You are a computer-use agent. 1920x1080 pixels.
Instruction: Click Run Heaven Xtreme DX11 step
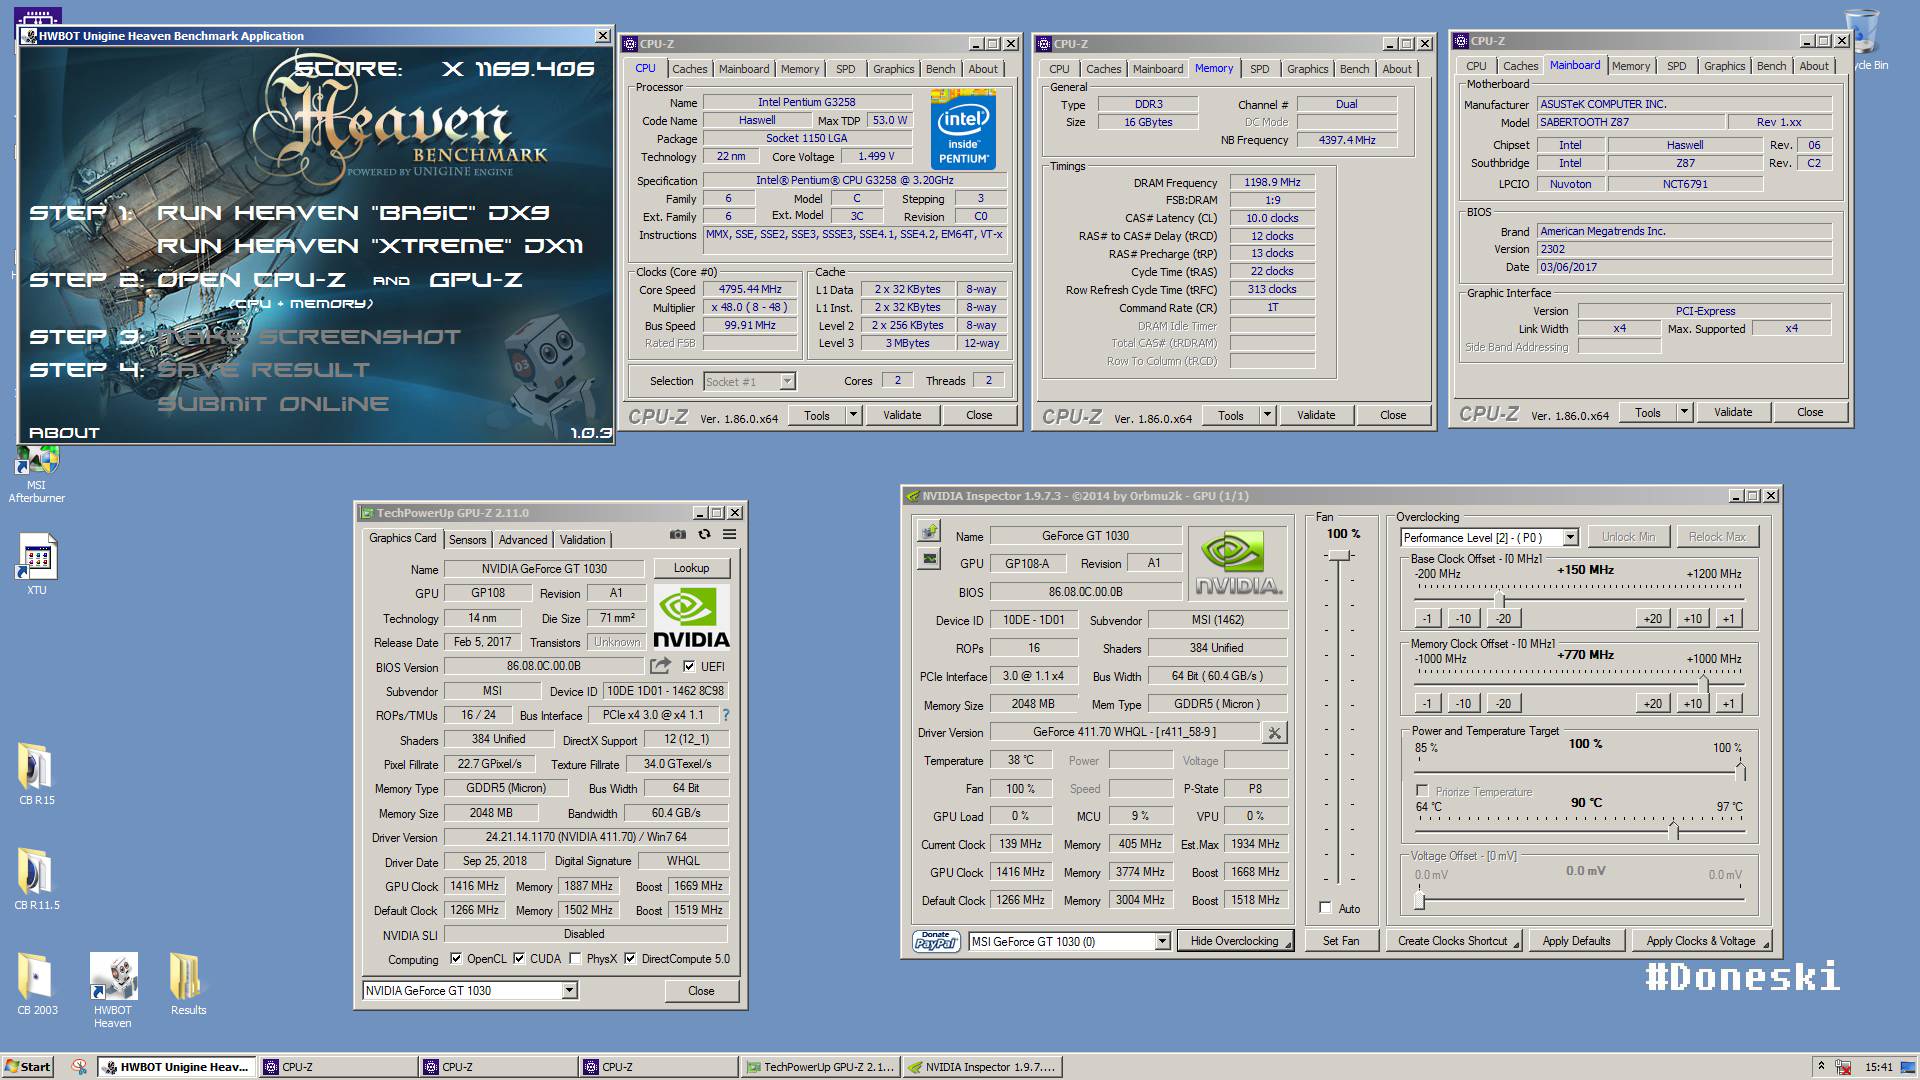coord(370,246)
